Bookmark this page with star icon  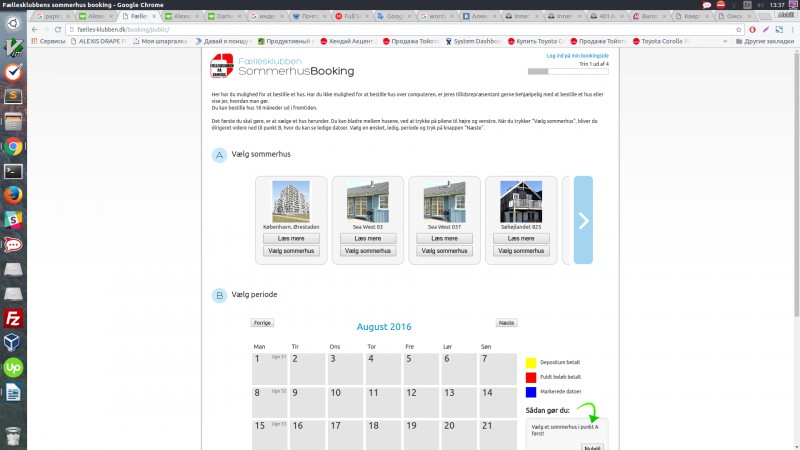738,30
